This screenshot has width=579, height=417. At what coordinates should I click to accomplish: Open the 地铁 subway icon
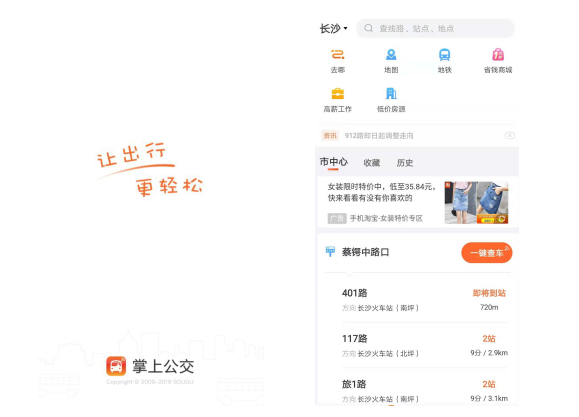(445, 55)
